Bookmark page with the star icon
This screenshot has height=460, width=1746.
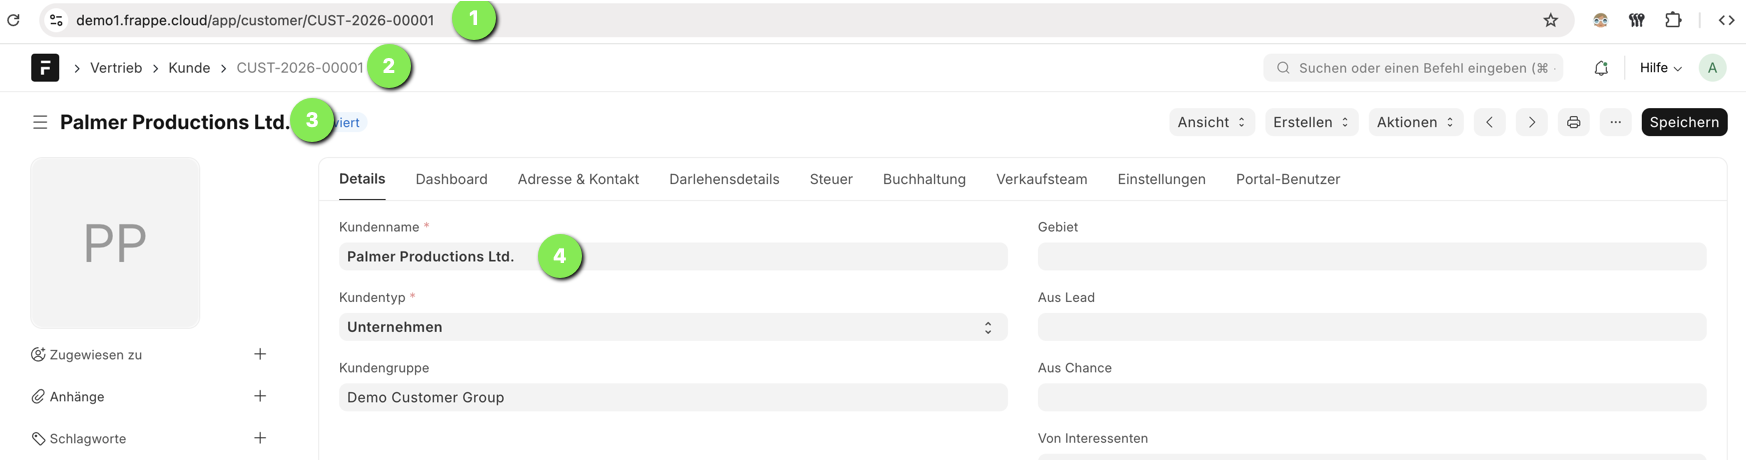pos(1550,20)
